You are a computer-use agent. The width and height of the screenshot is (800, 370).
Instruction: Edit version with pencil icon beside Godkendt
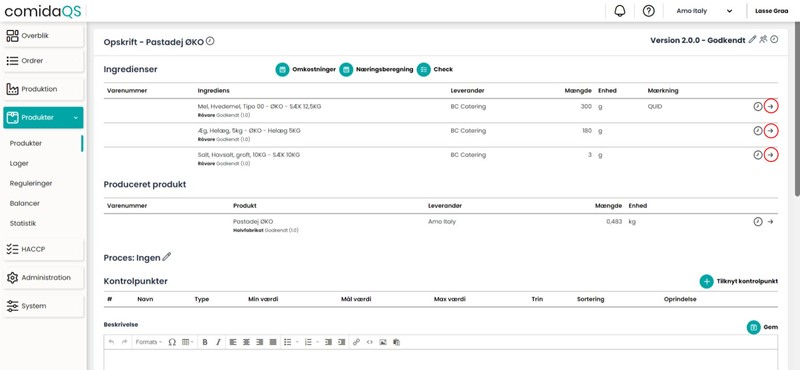click(752, 39)
